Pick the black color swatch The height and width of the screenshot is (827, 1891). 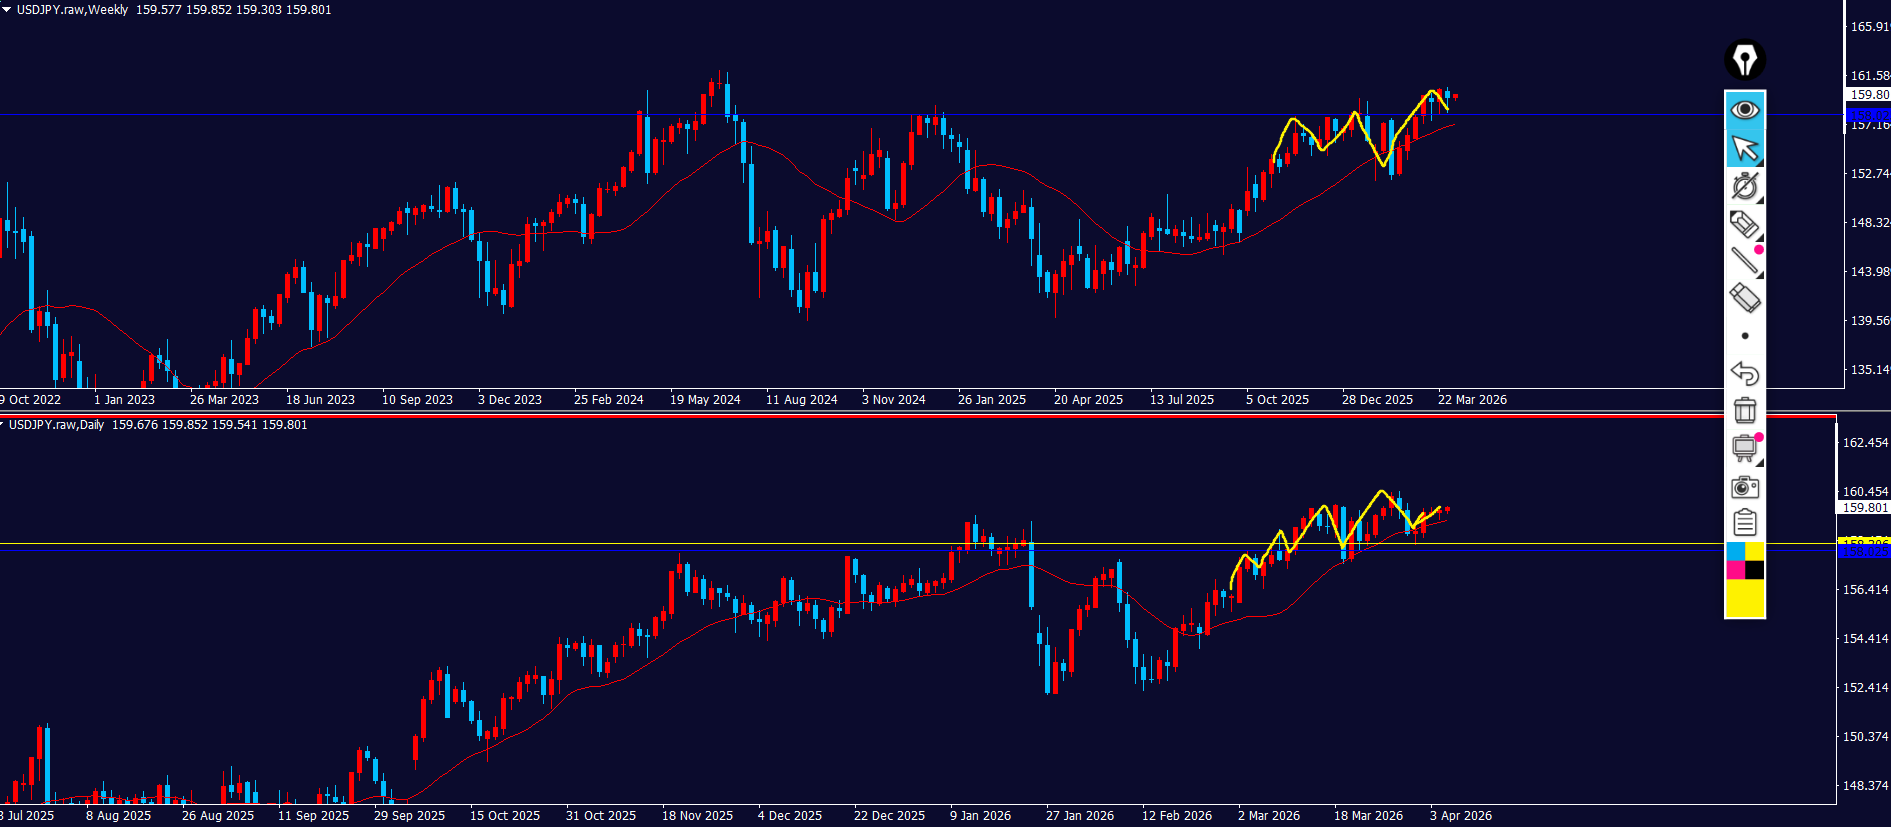(x=1755, y=570)
